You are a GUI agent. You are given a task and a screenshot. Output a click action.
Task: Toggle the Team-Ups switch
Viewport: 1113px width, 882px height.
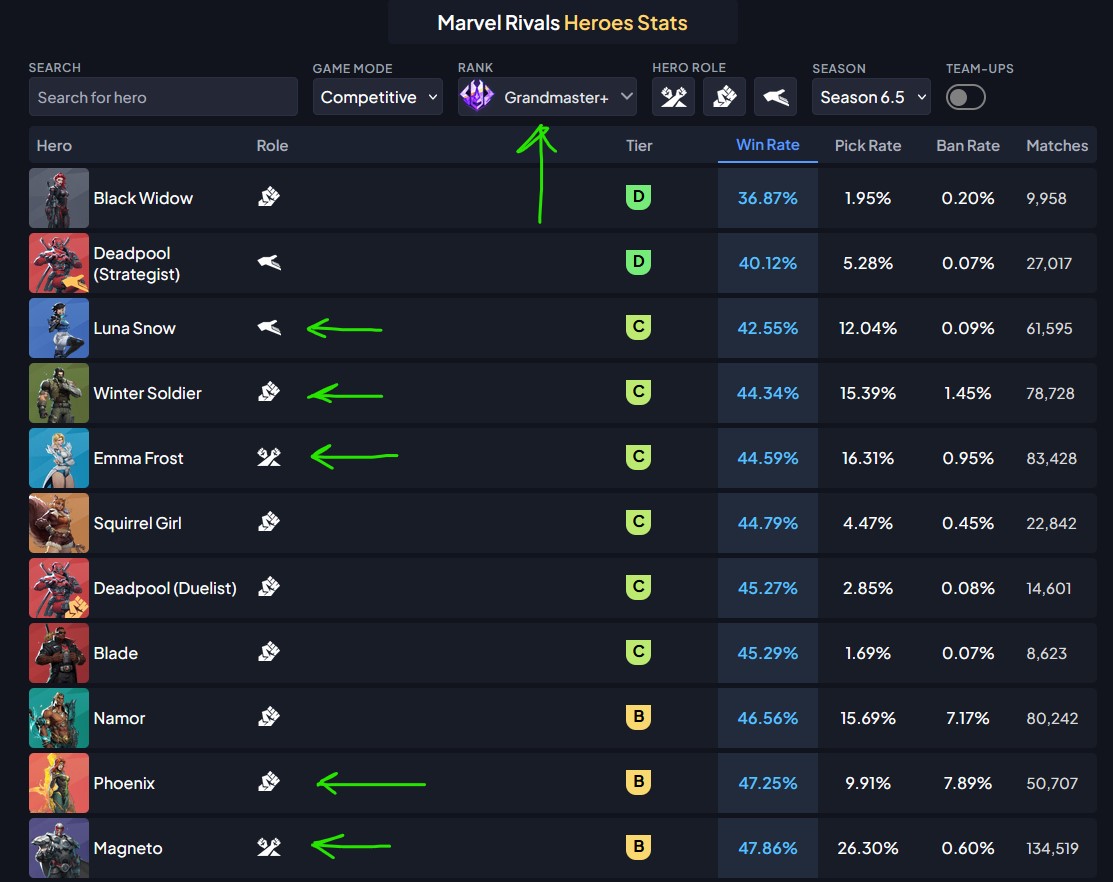pyautogui.click(x=965, y=97)
